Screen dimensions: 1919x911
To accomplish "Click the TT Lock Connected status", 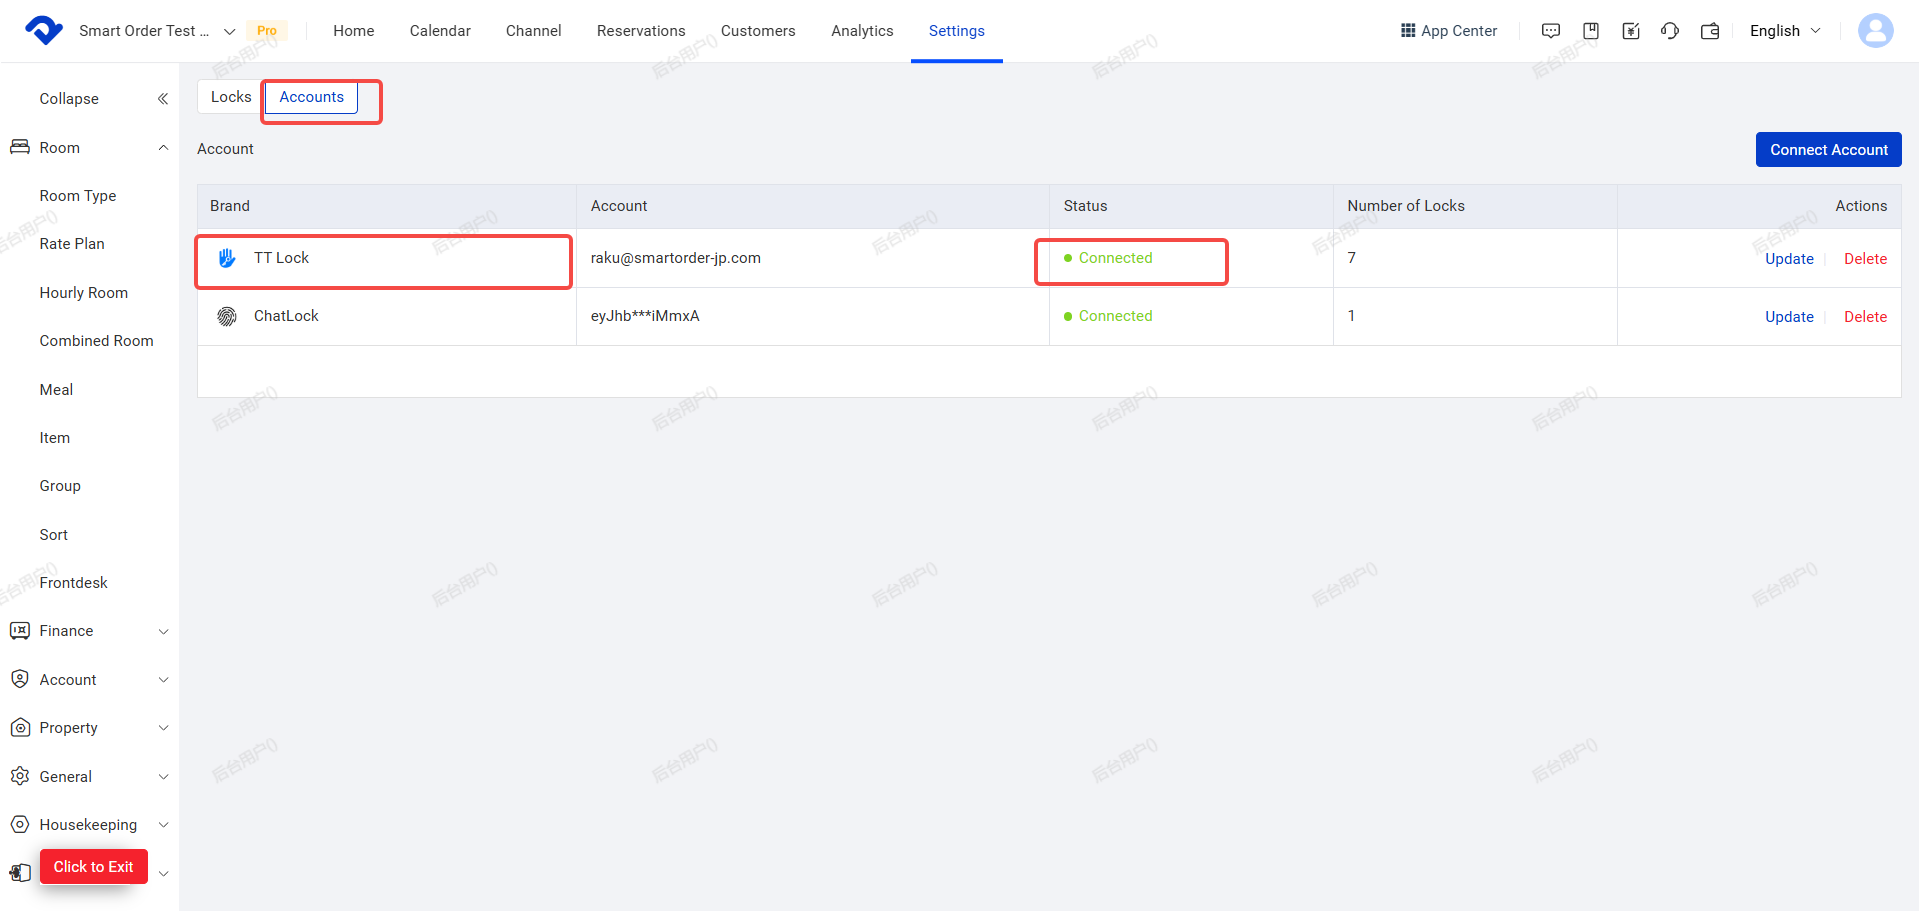I will click(x=1108, y=258).
